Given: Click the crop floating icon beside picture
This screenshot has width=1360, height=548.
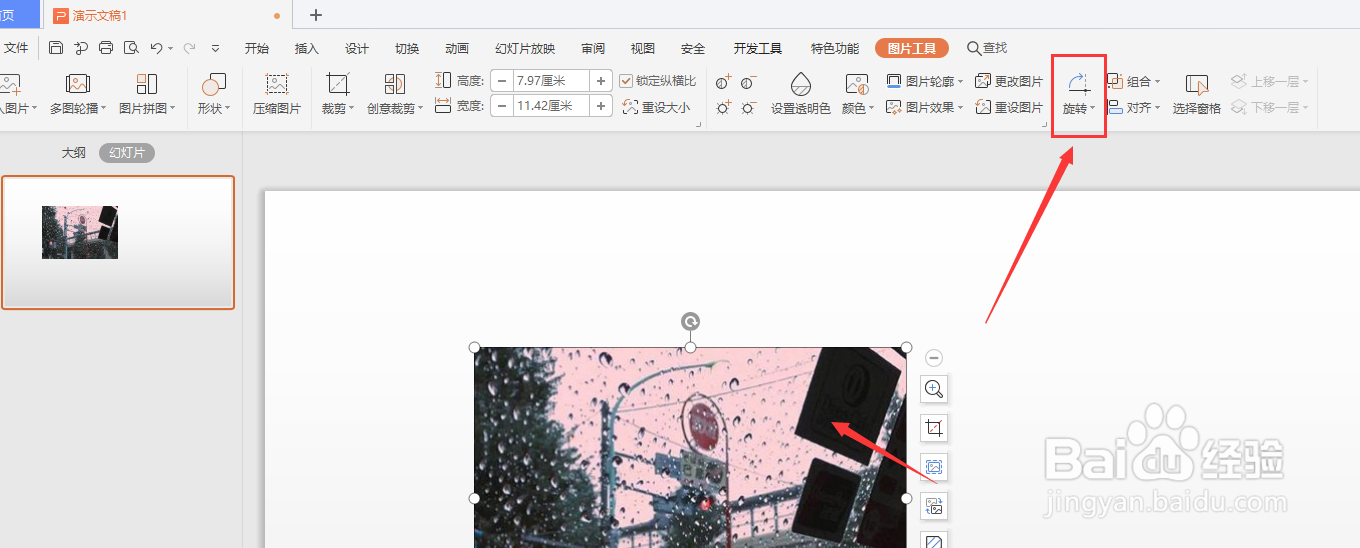Looking at the screenshot, I should (x=934, y=428).
